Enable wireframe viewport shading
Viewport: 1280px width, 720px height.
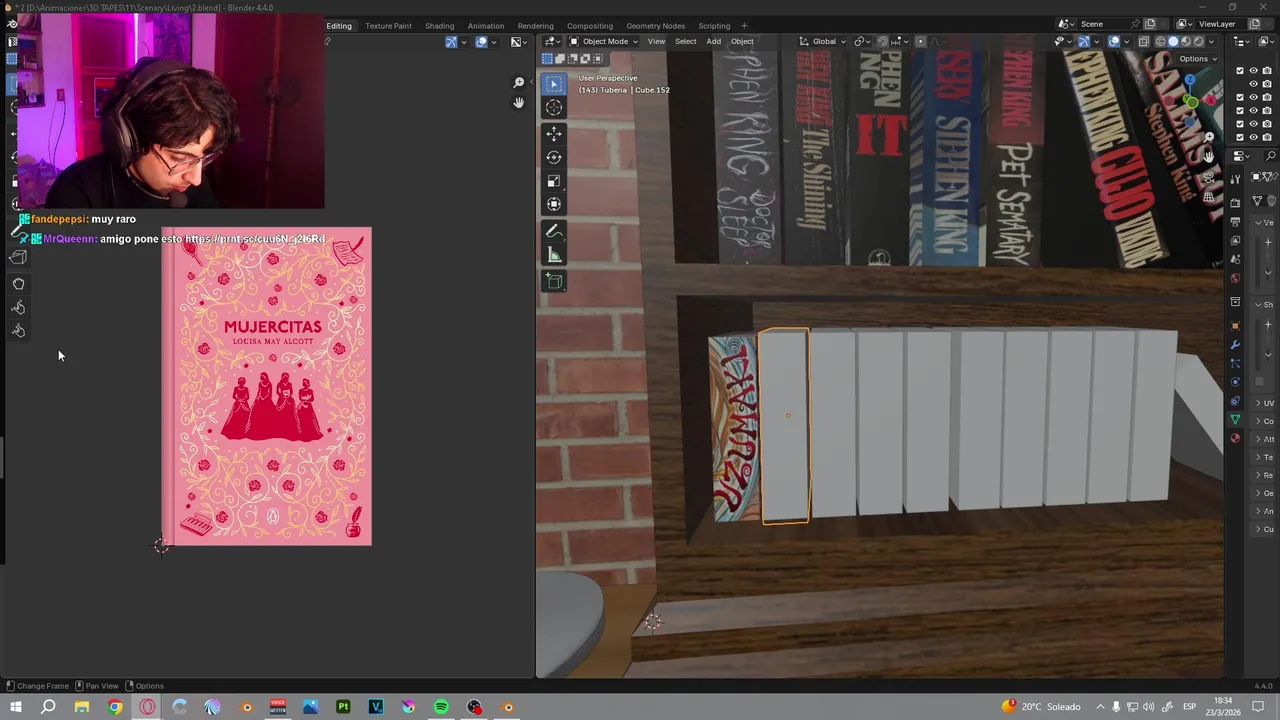(1161, 42)
